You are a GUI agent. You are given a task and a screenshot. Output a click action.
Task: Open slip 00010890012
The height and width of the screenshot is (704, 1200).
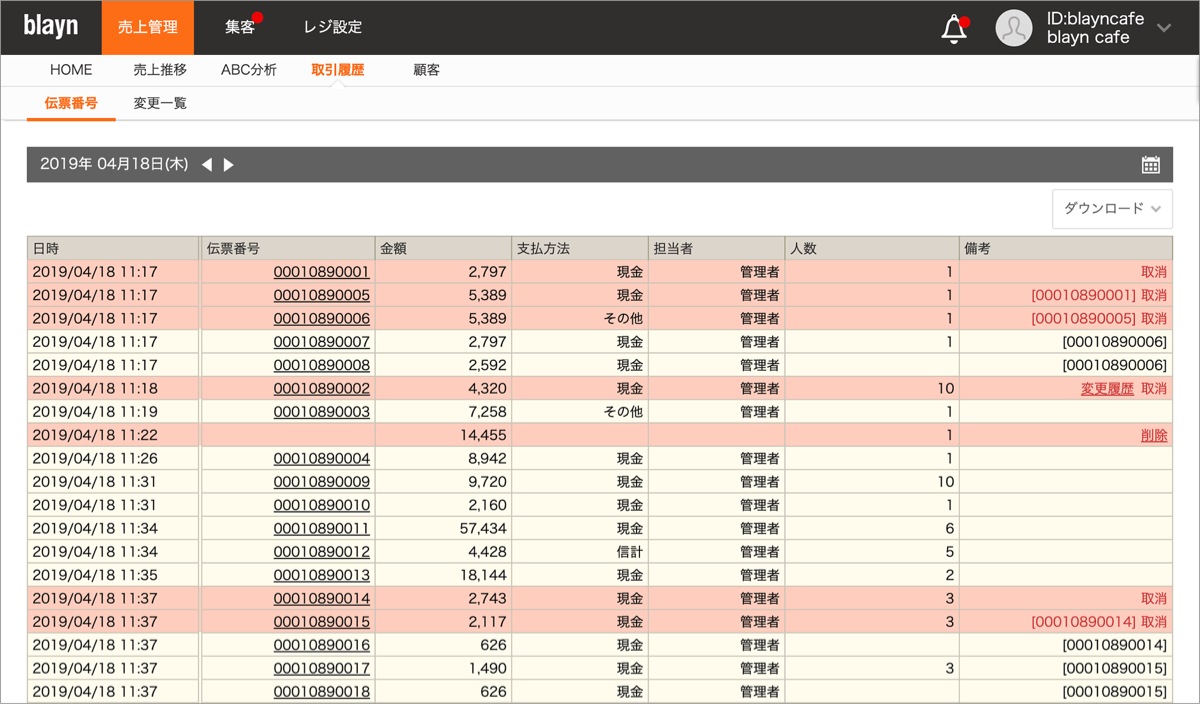pos(321,552)
